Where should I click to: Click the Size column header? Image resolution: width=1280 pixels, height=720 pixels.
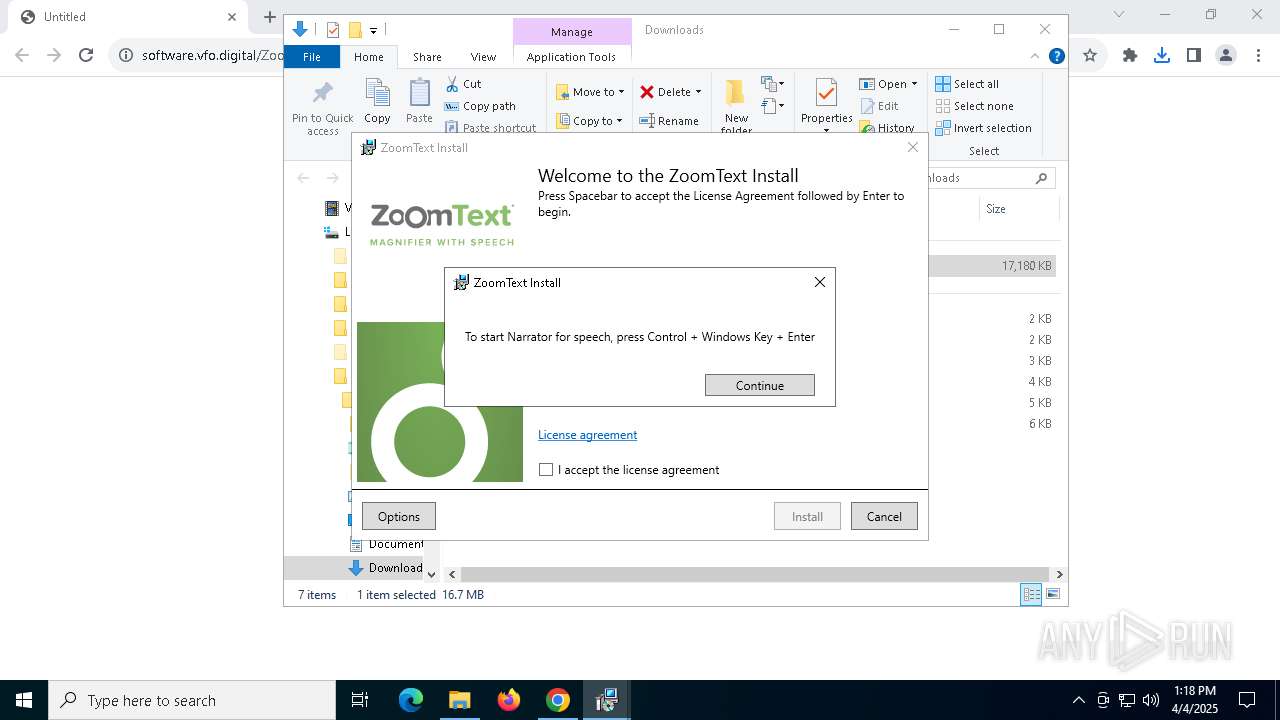click(1020, 209)
